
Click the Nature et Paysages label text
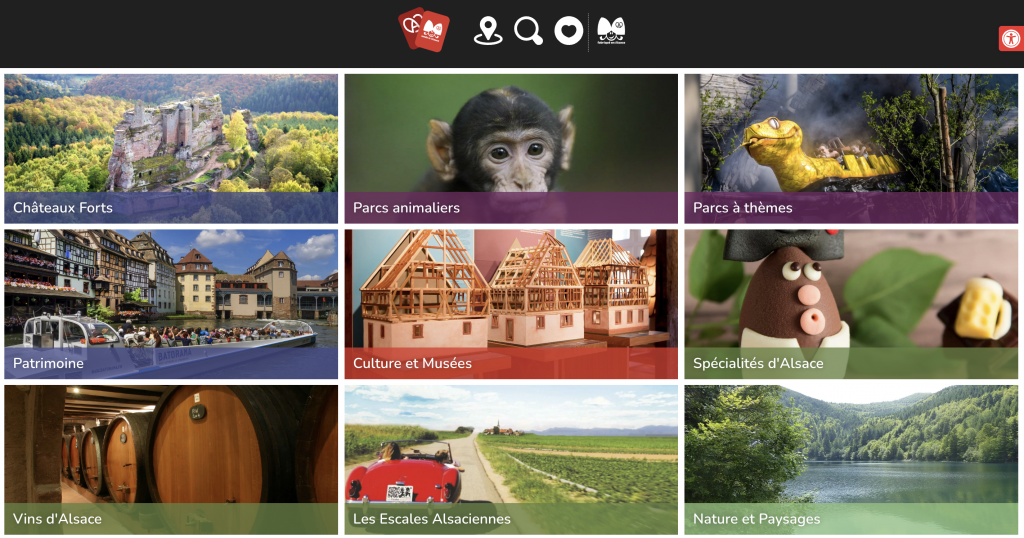pyautogui.click(x=756, y=519)
